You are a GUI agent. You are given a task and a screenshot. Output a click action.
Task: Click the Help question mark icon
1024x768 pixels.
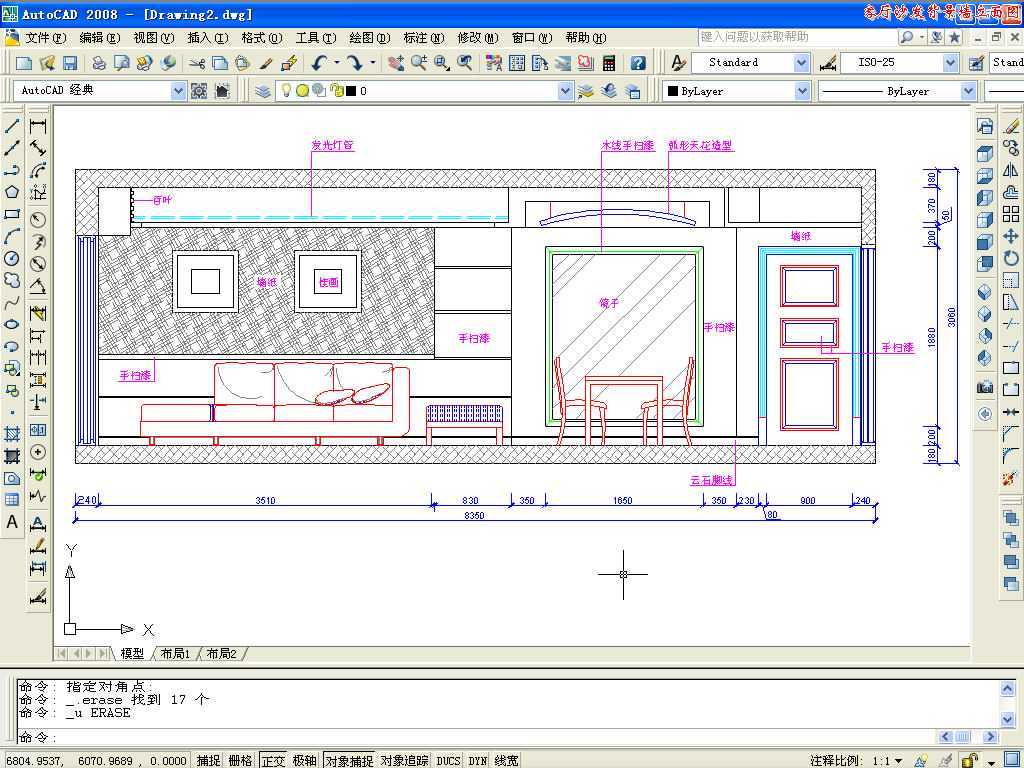tap(638, 63)
